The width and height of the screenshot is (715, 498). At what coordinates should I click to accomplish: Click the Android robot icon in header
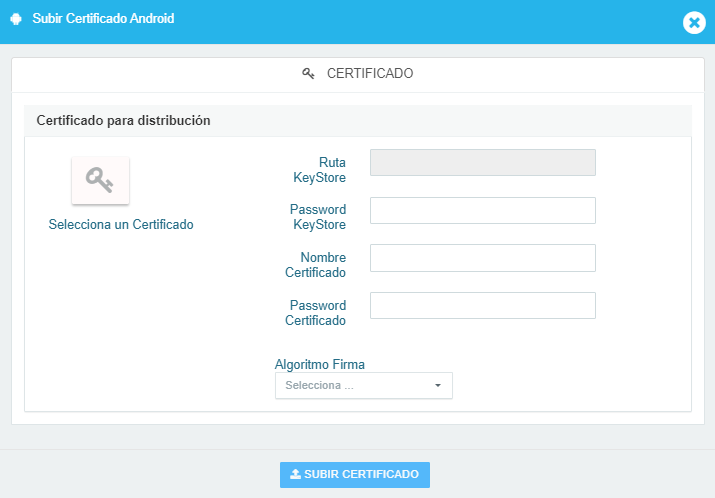pos(16,19)
